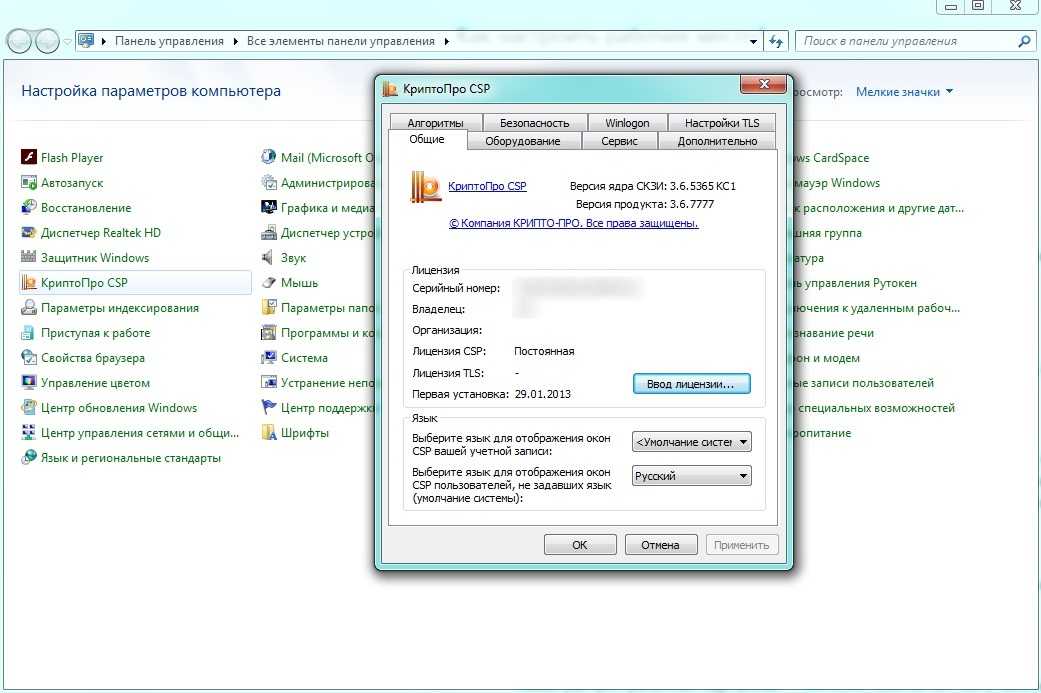
Task: Open the Русский language dropdown
Action: pos(691,476)
